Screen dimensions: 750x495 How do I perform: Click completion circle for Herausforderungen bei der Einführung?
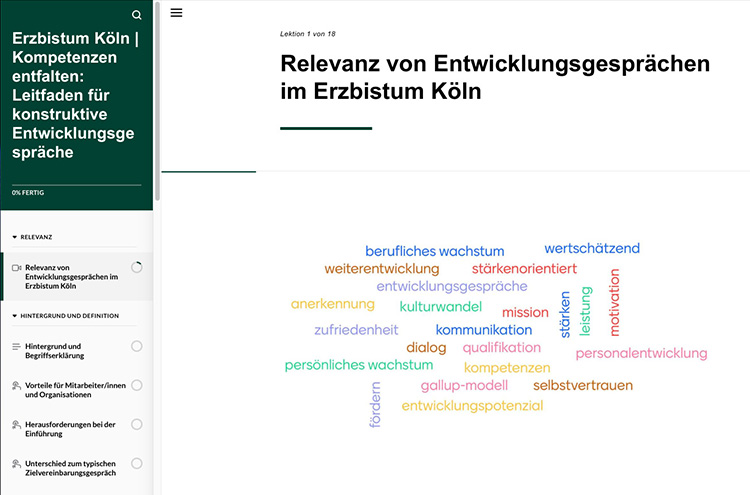pyautogui.click(x=137, y=424)
